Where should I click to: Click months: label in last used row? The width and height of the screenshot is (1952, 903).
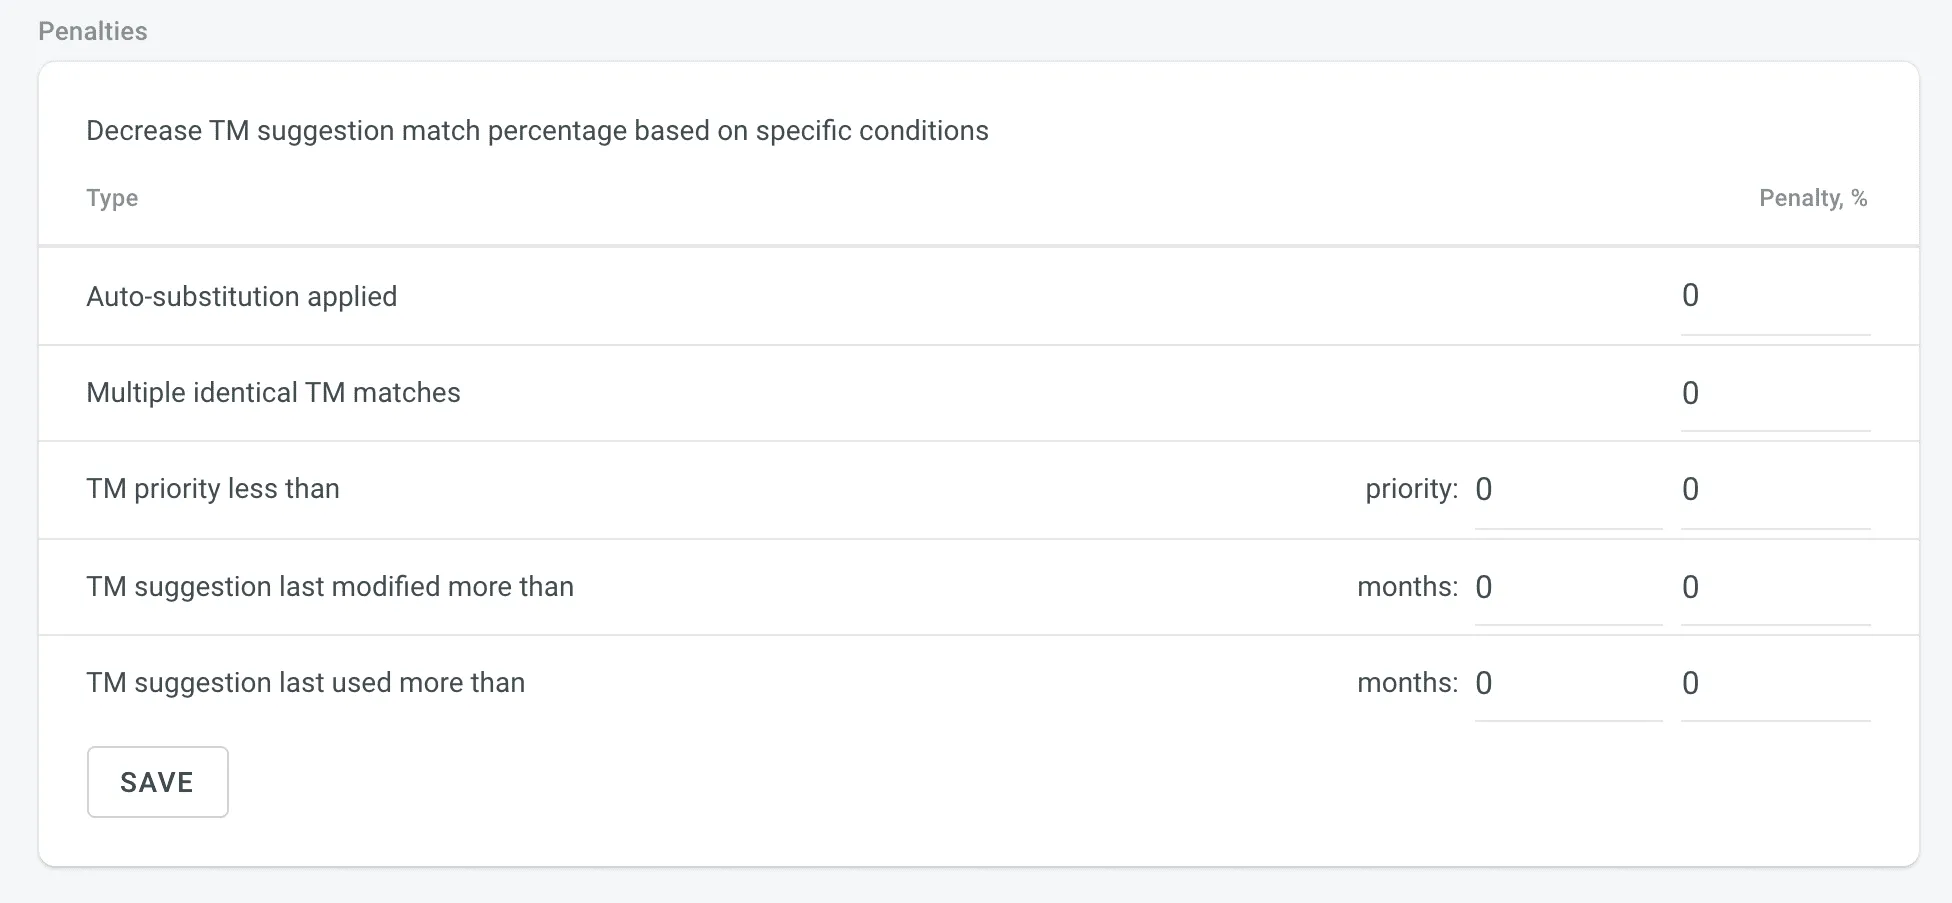pyautogui.click(x=1407, y=683)
